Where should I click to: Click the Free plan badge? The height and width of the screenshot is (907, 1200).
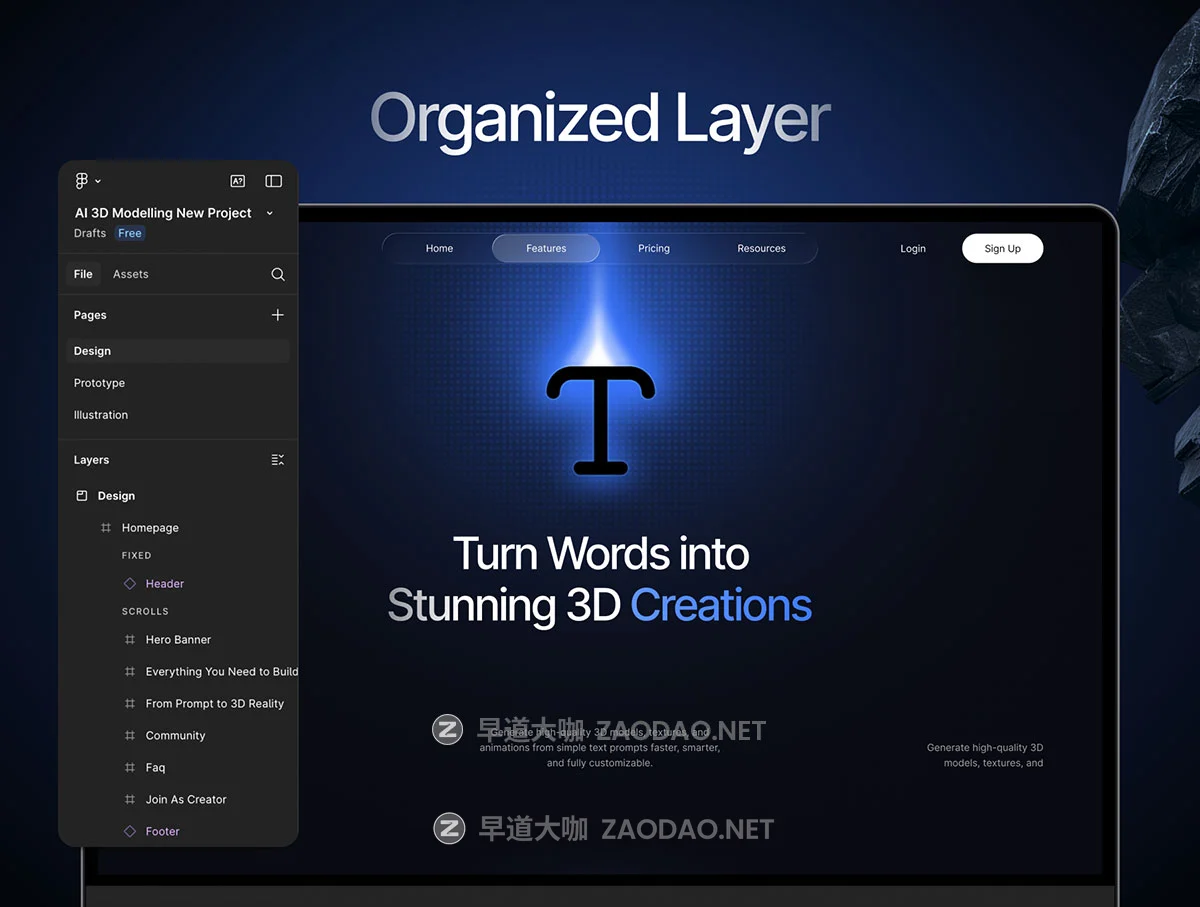point(130,233)
